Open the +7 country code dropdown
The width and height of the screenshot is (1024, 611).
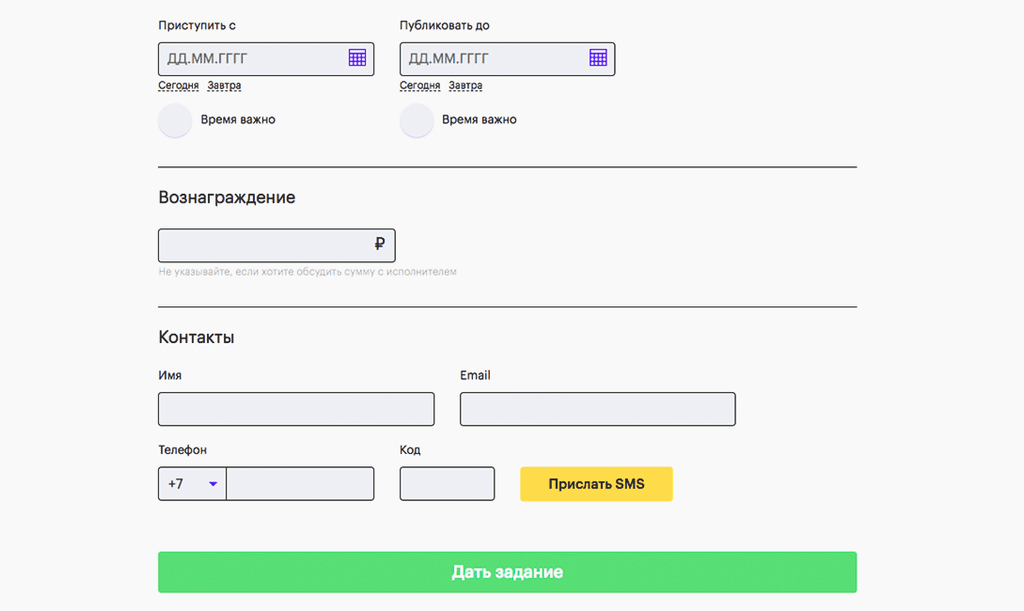click(192, 484)
